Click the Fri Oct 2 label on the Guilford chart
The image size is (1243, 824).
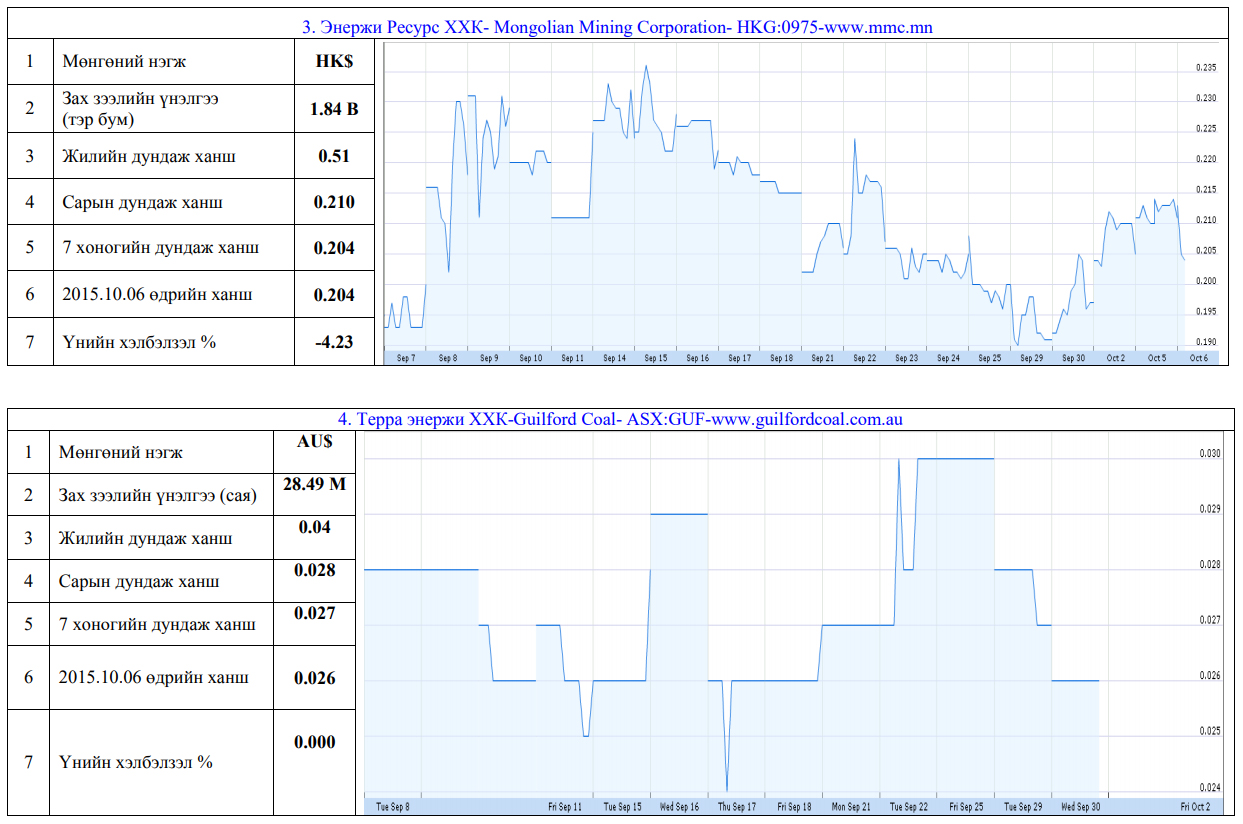(1195, 807)
